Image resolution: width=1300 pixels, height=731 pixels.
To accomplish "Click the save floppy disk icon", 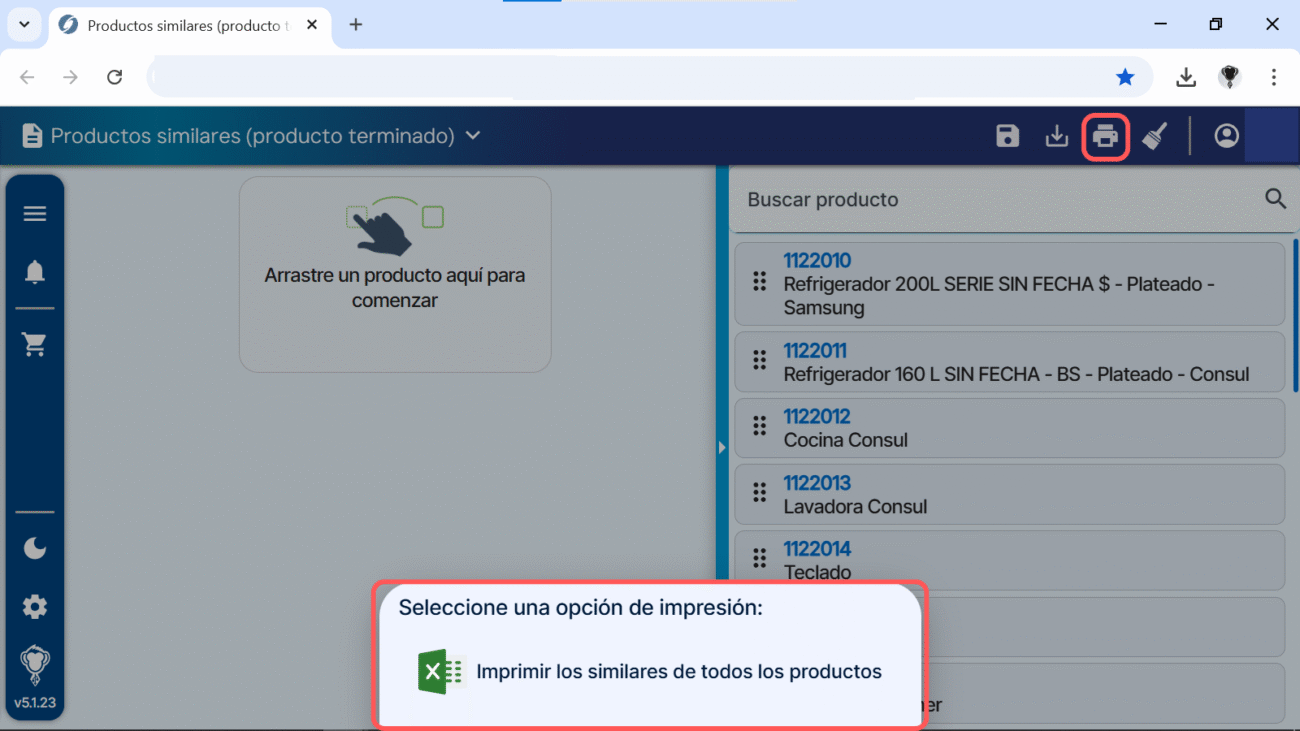I will point(1007,137).
